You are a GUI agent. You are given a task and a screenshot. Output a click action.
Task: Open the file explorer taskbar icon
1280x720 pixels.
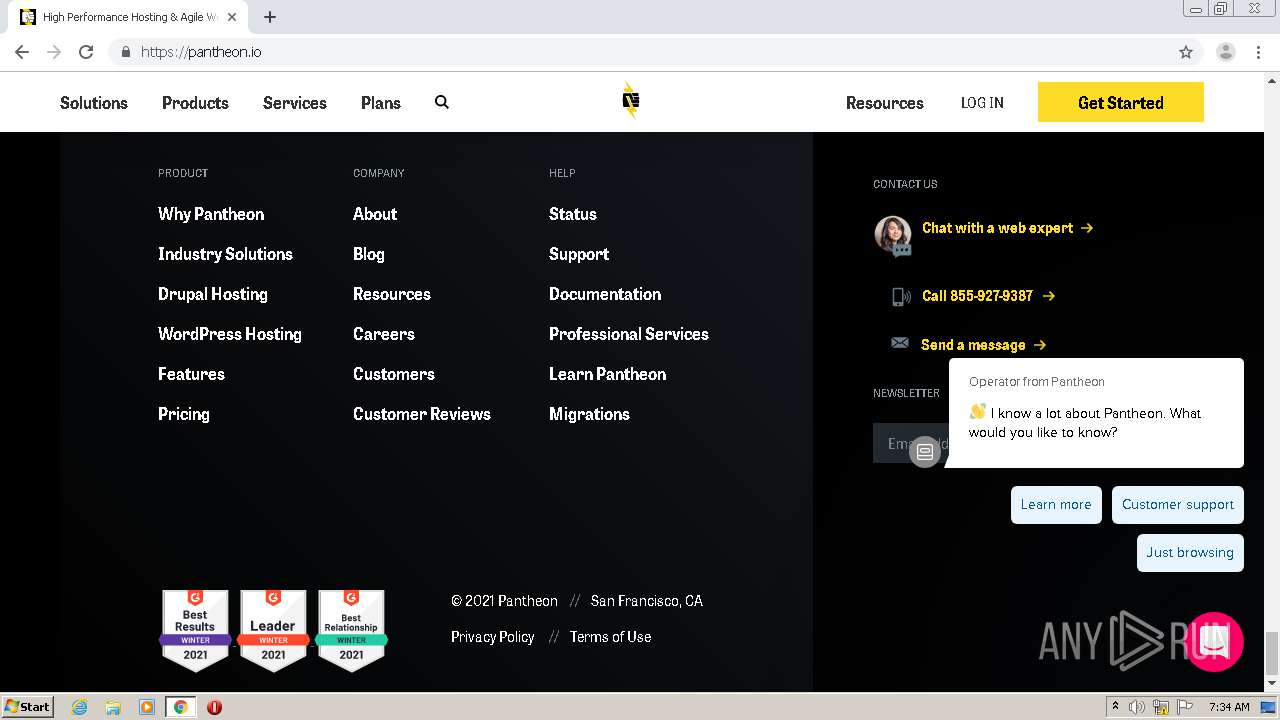113,707
